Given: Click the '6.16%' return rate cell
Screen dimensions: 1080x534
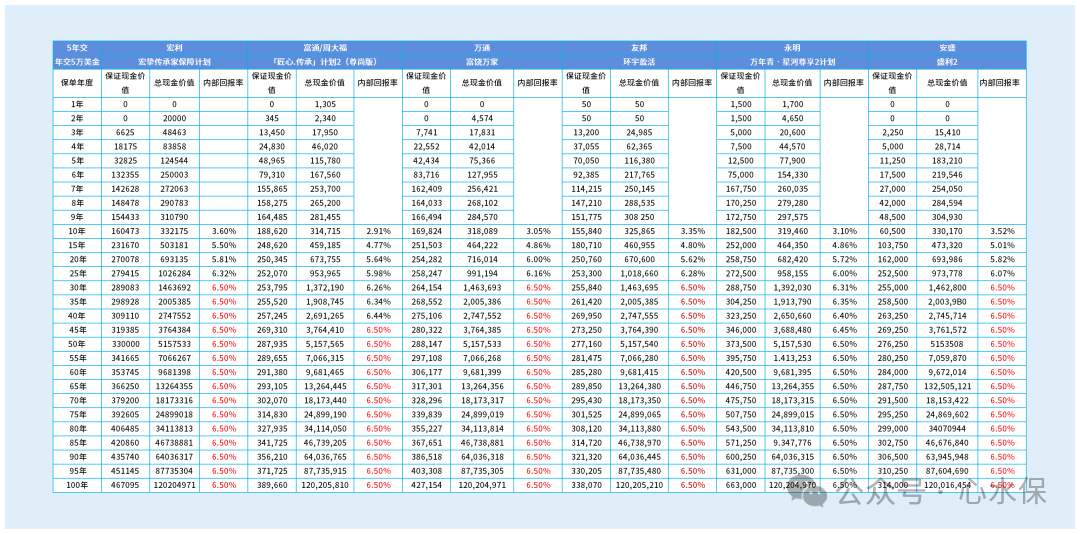Looking at the screenshot, I should coord(538,274).
